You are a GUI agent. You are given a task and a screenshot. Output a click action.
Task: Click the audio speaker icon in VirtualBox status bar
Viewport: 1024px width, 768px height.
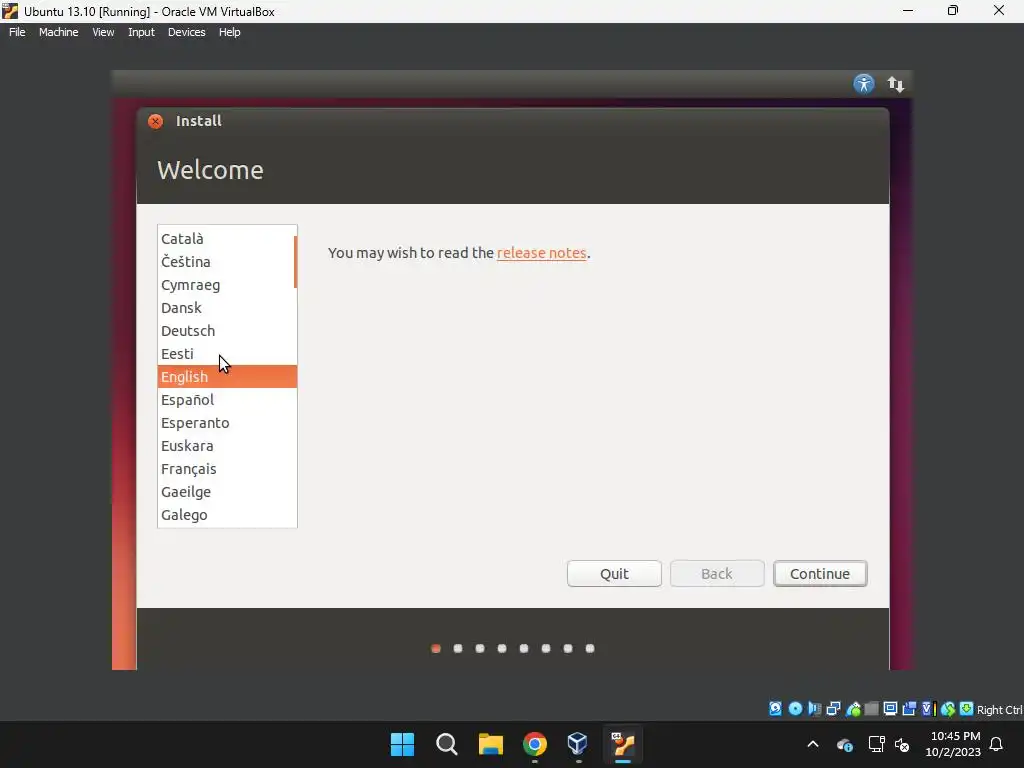click(x=814, y=709)
